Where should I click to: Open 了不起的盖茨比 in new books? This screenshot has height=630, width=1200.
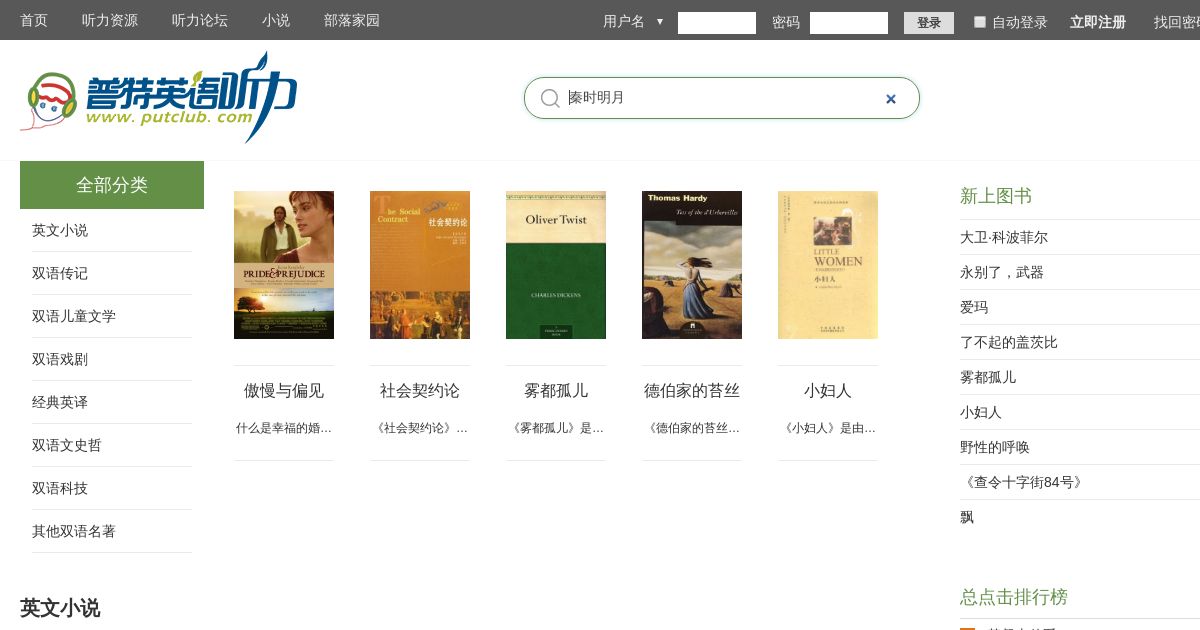(x=1009, y=342)
